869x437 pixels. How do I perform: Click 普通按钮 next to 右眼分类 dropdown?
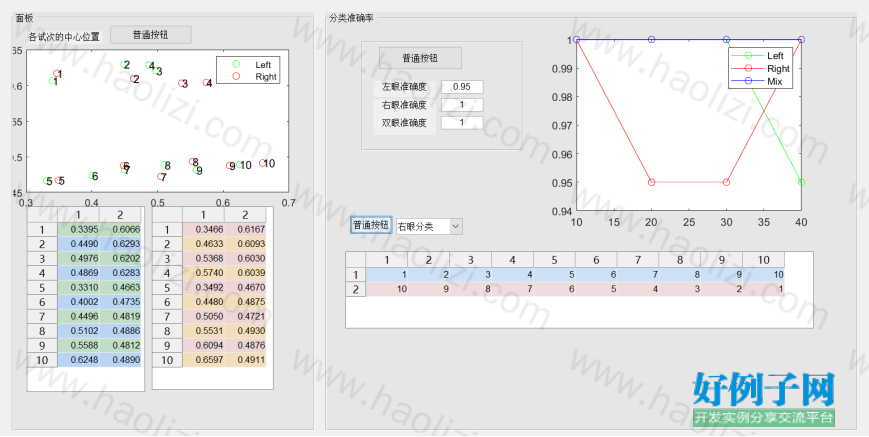point(371,225)
